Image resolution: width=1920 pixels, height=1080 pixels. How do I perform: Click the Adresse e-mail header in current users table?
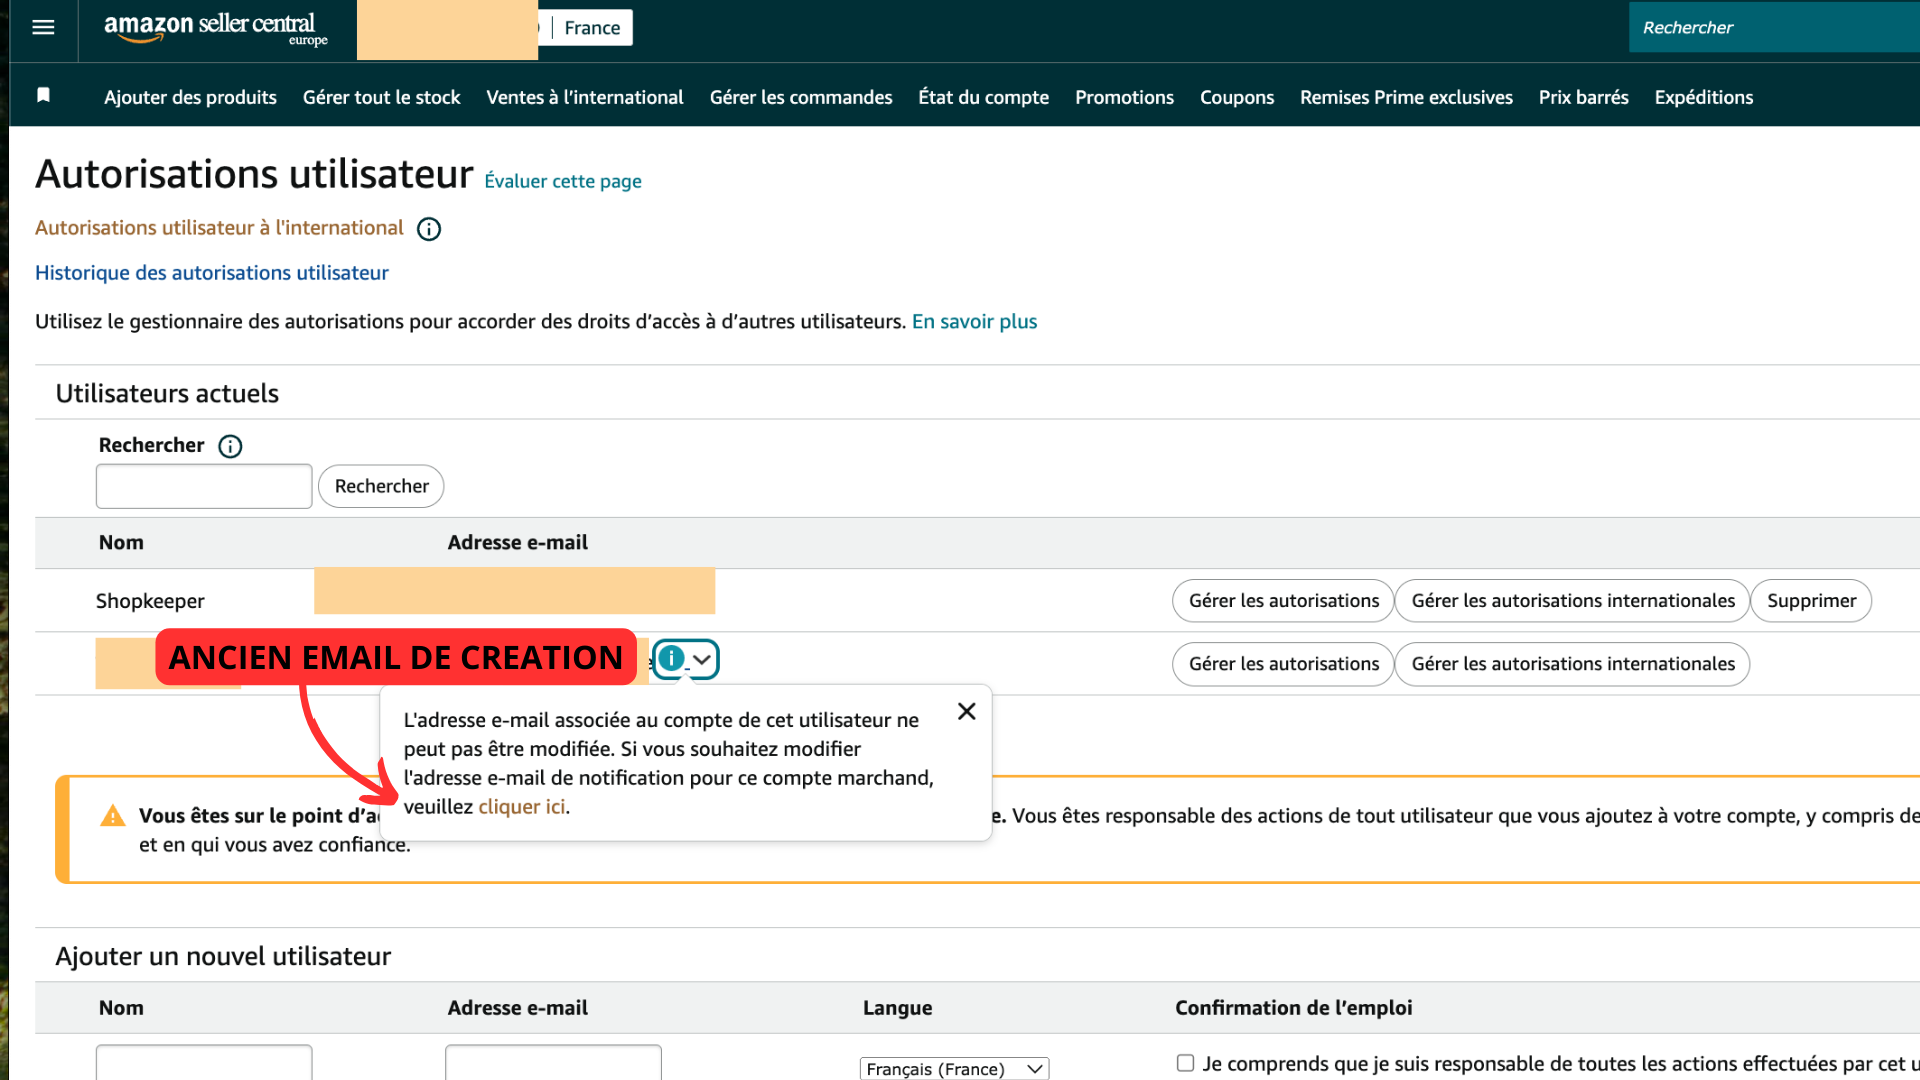(x=517, y=543)
